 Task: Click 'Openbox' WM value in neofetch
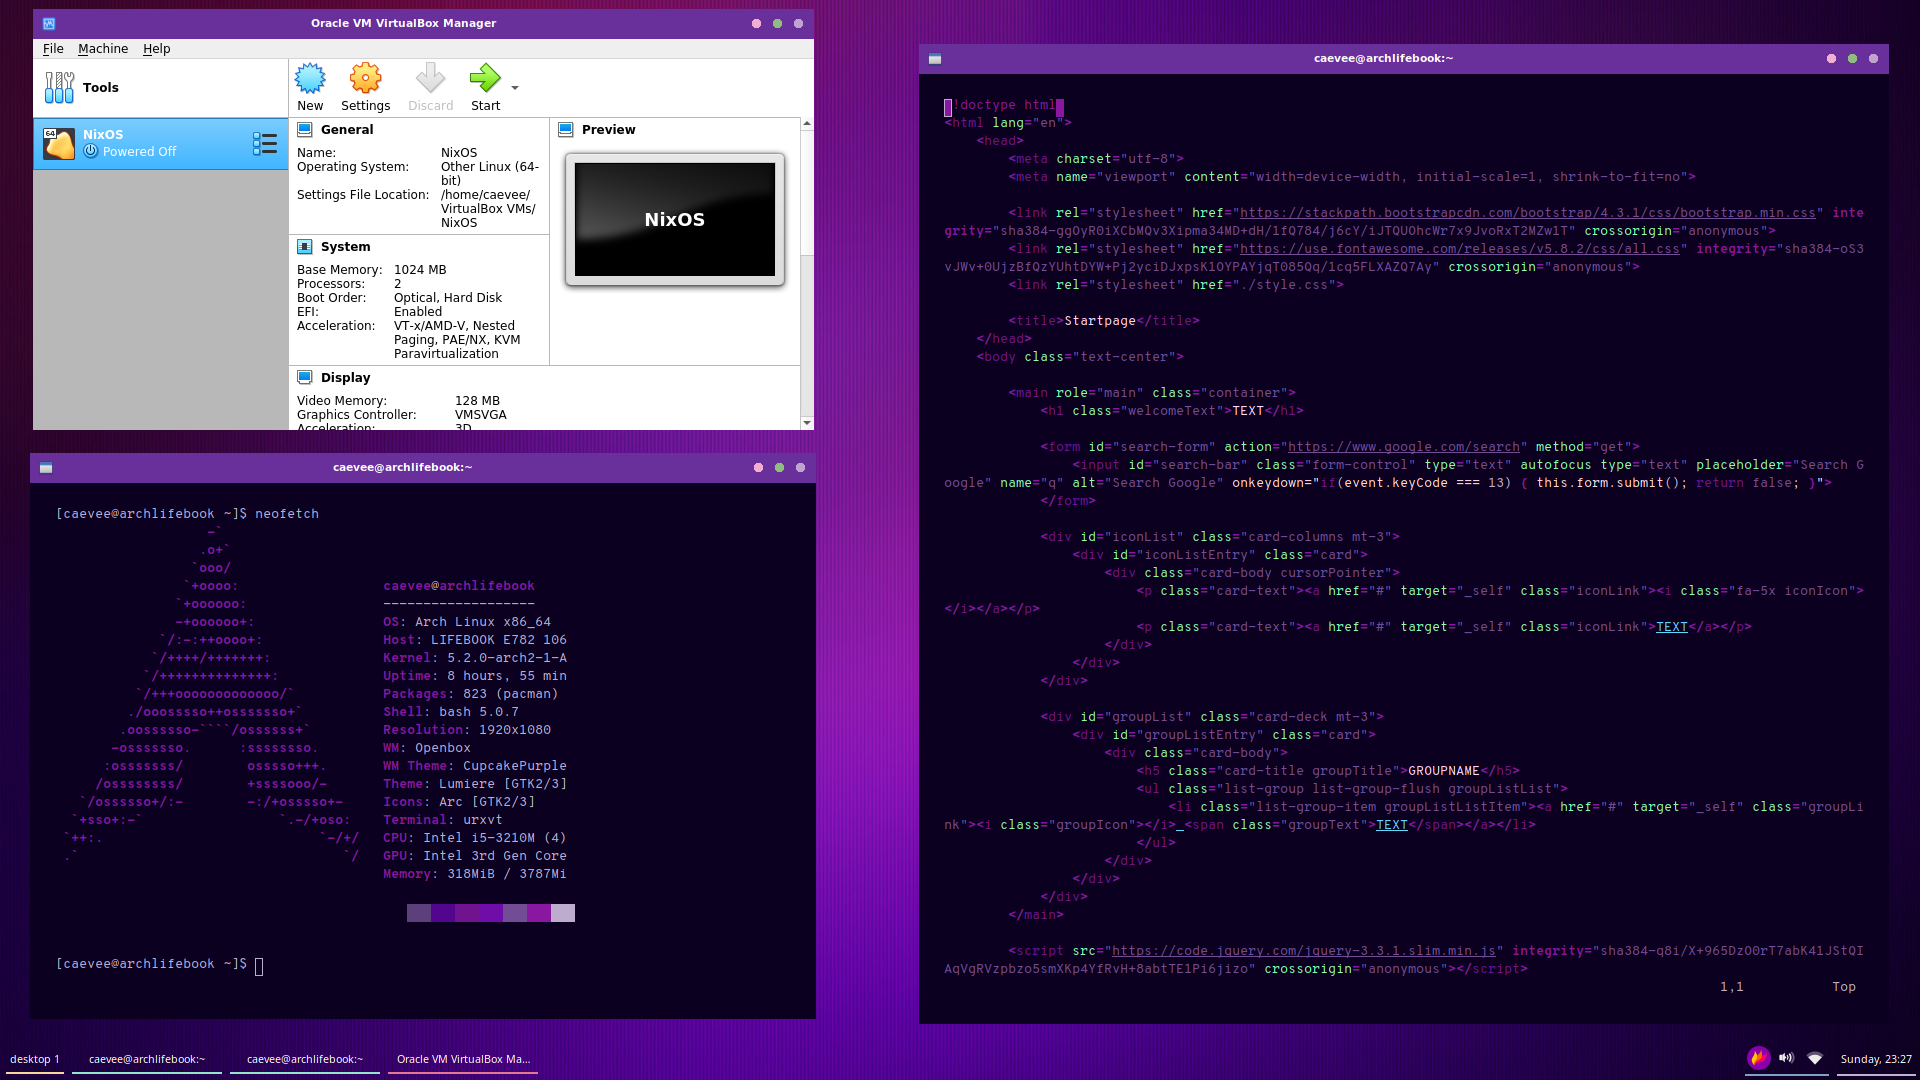tap(443, 748)
